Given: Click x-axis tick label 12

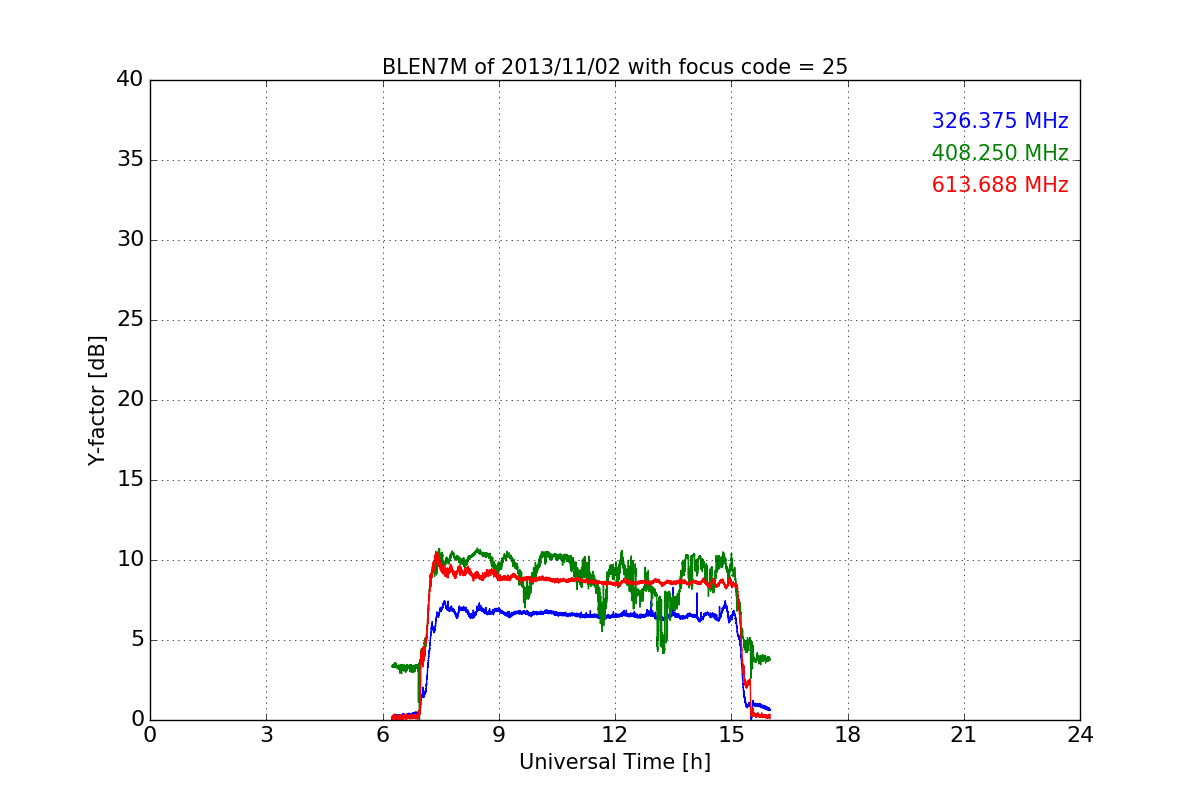Looking at the screenshot, I should click(x=615, y=735).
